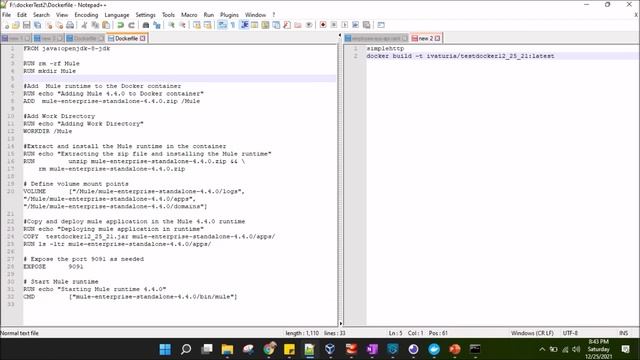Play back the recorded macro icon
The height and width of the screenshot is (360, 640).
click(x=345, y=25)
